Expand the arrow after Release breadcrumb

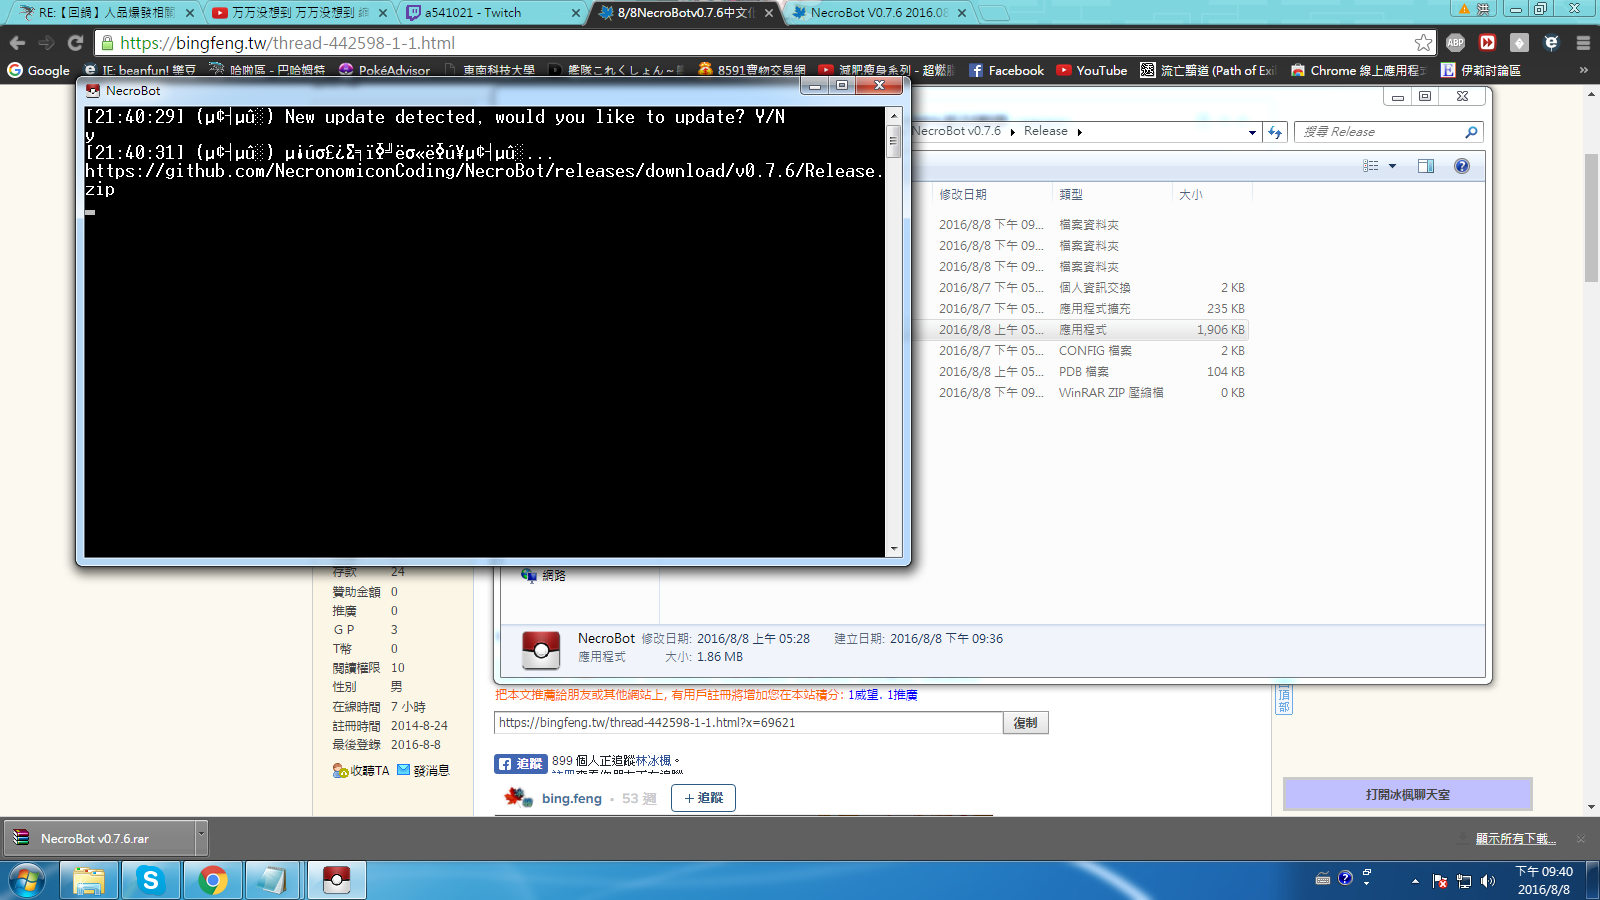pos(1080,132)
